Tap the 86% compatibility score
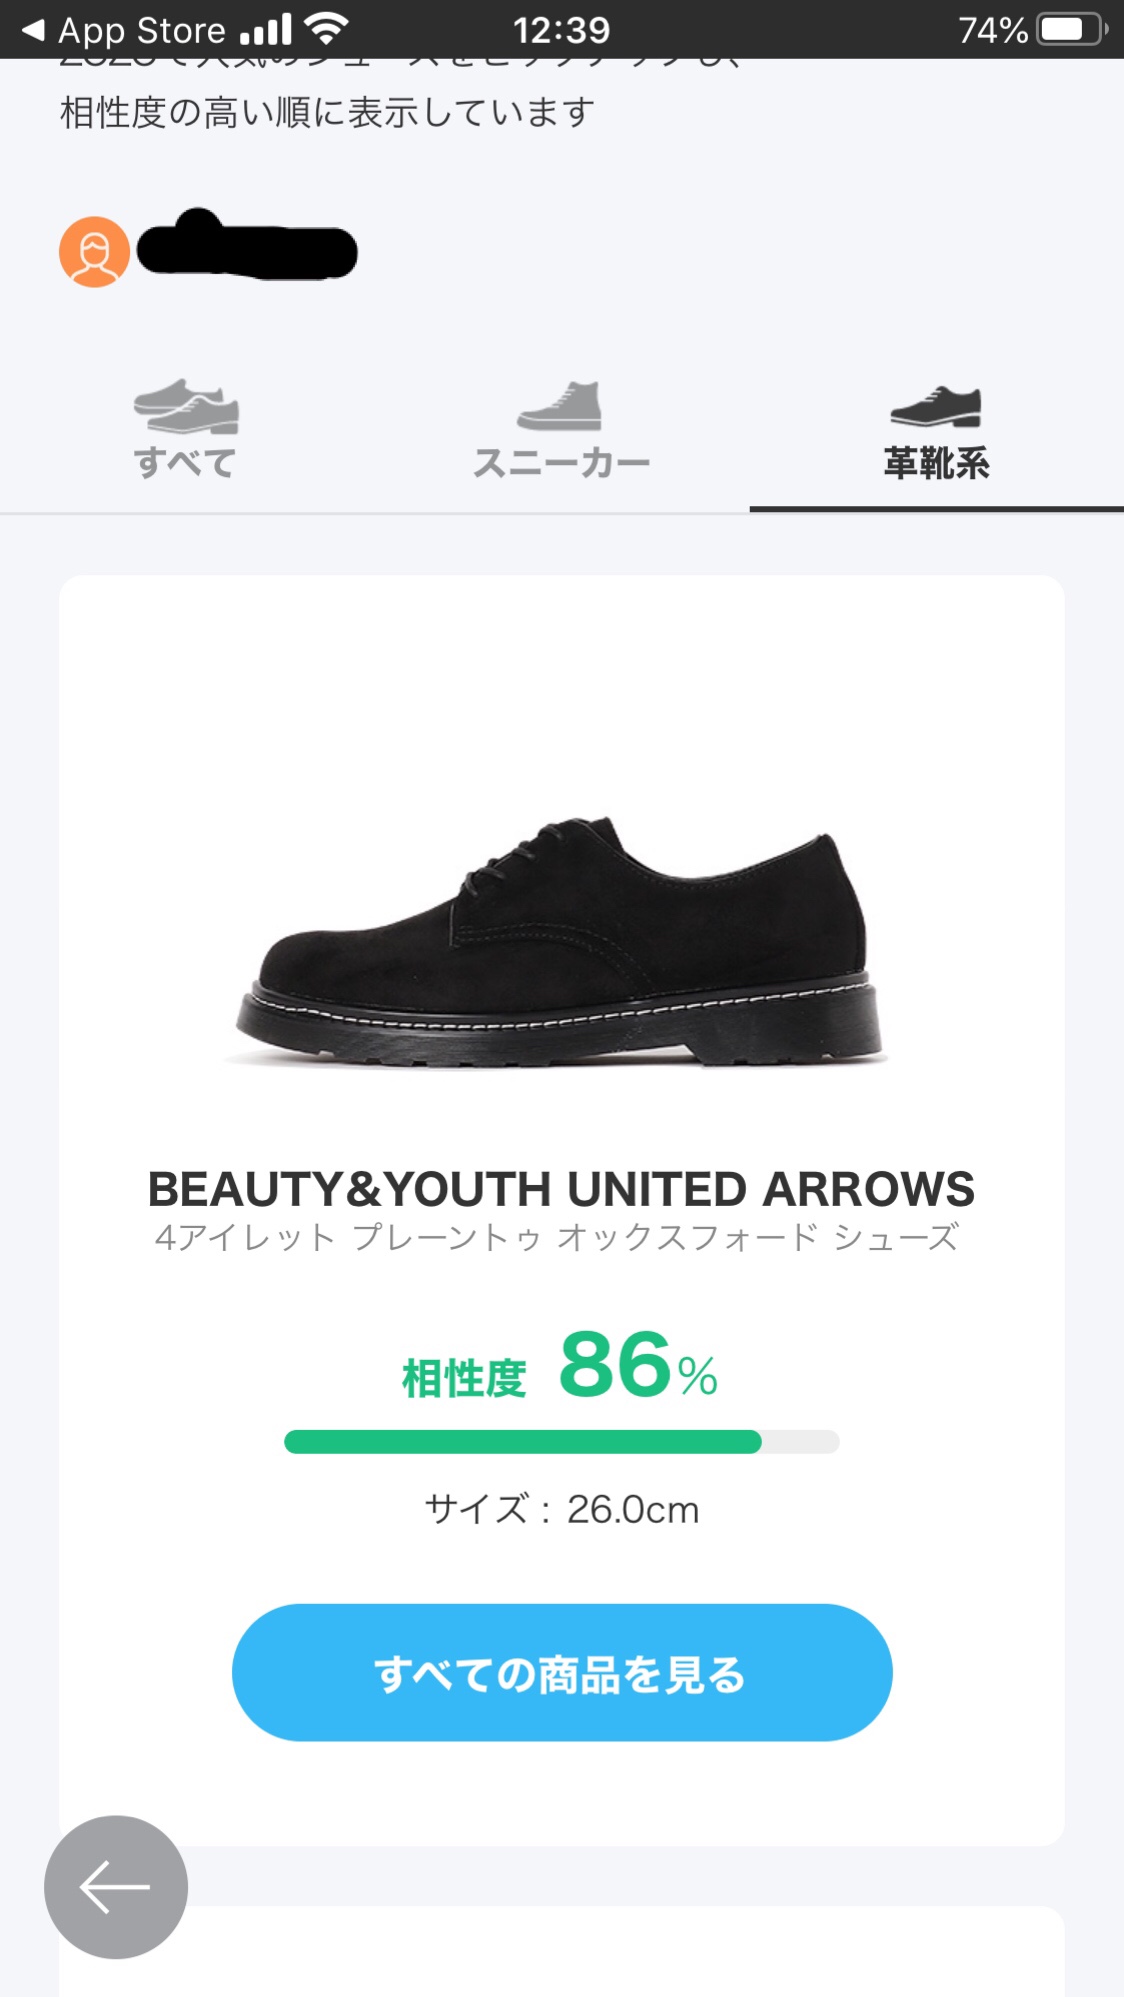This screenshot has width=1124, height=1997. click(637, 1367)
